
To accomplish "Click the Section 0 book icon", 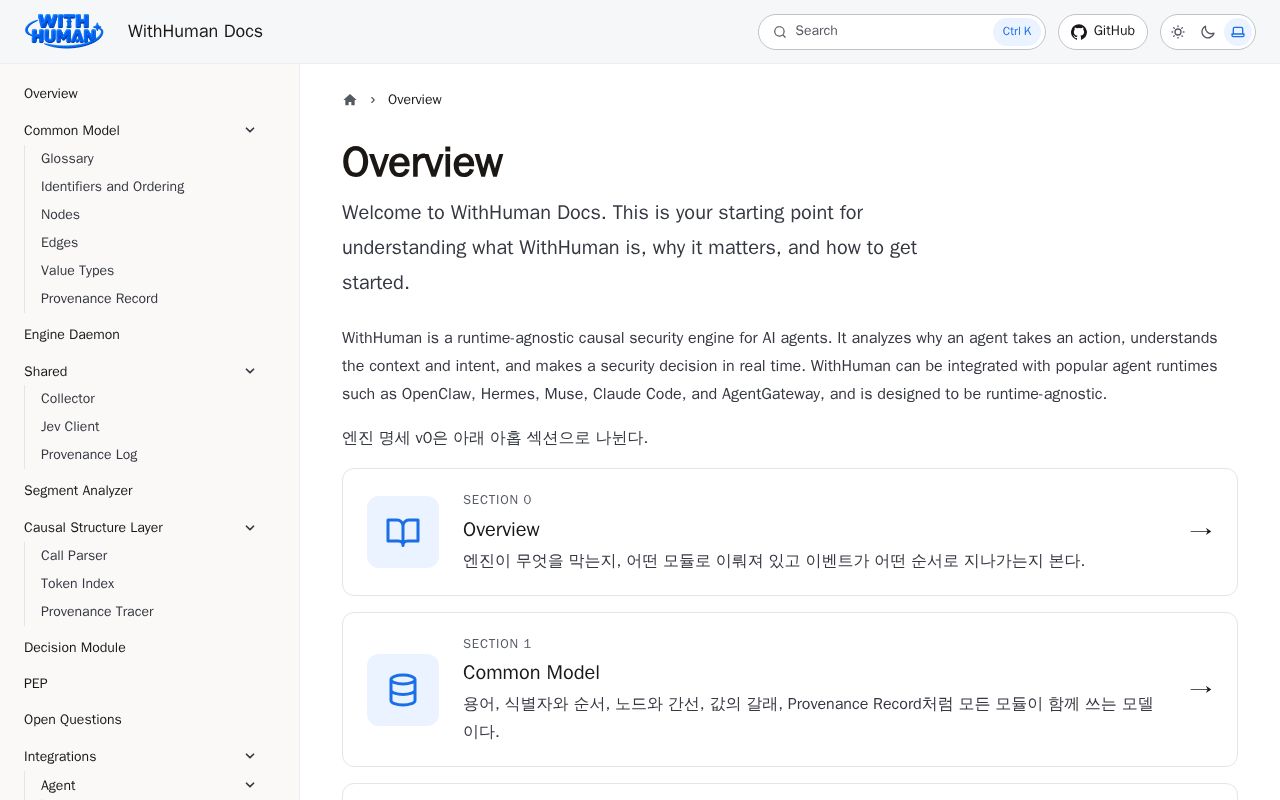I will 403,532.
